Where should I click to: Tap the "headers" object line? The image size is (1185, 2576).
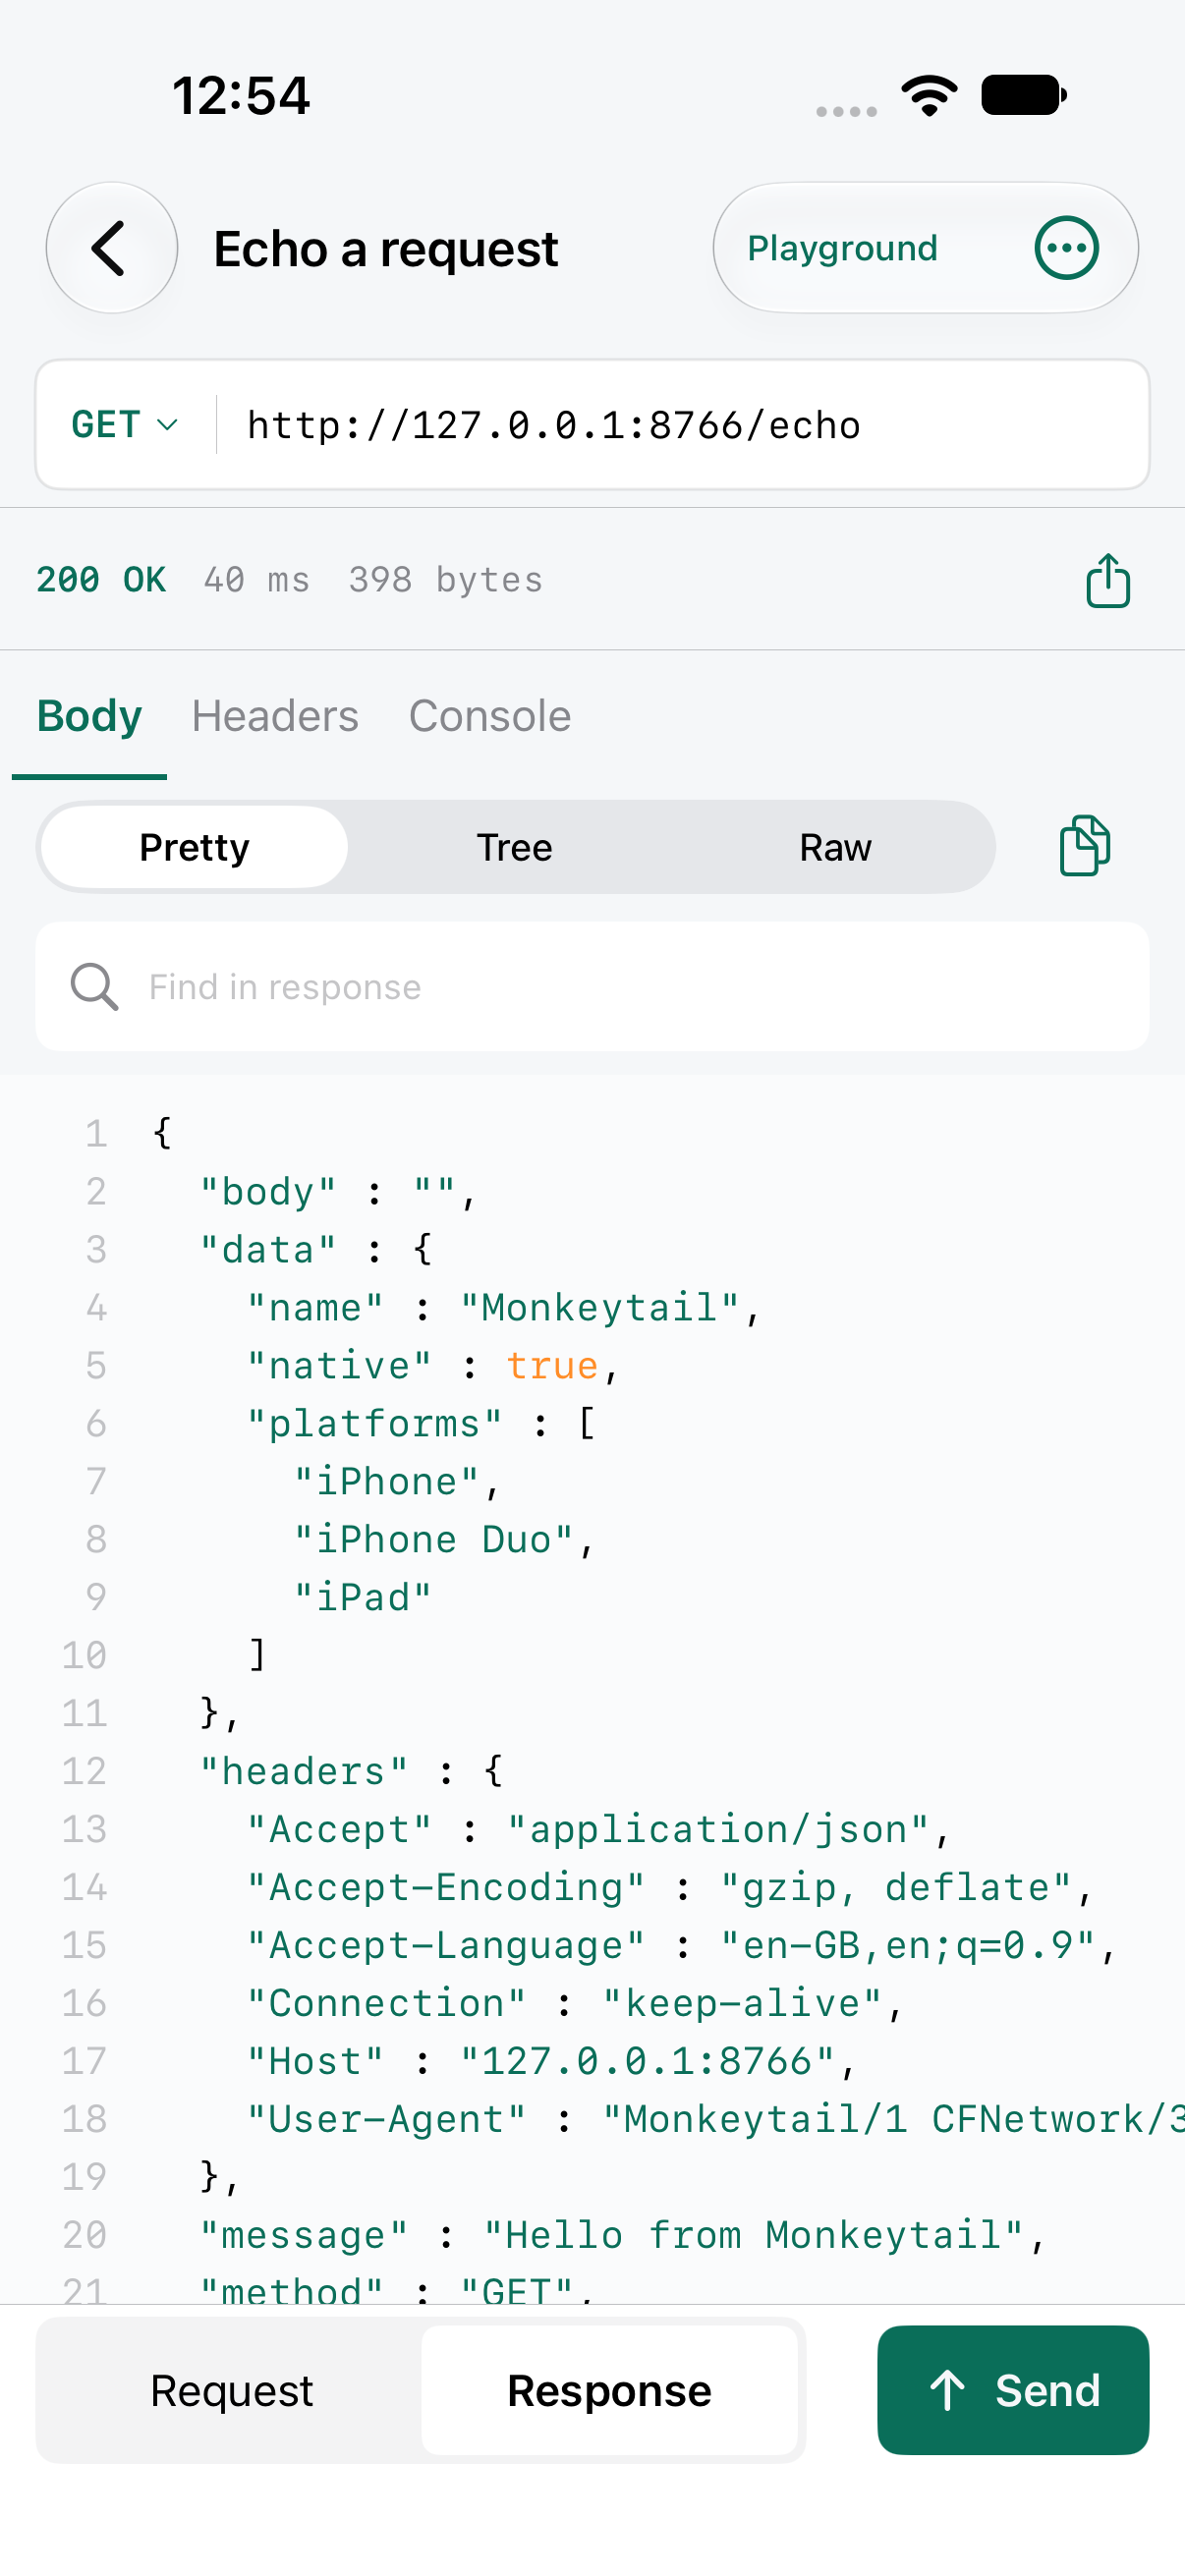tap(351, 1772)
